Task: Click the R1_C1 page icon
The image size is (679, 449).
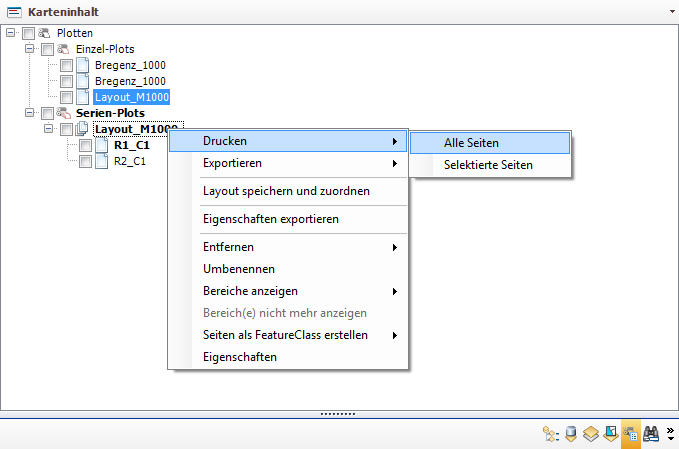Action: (101, 145)
